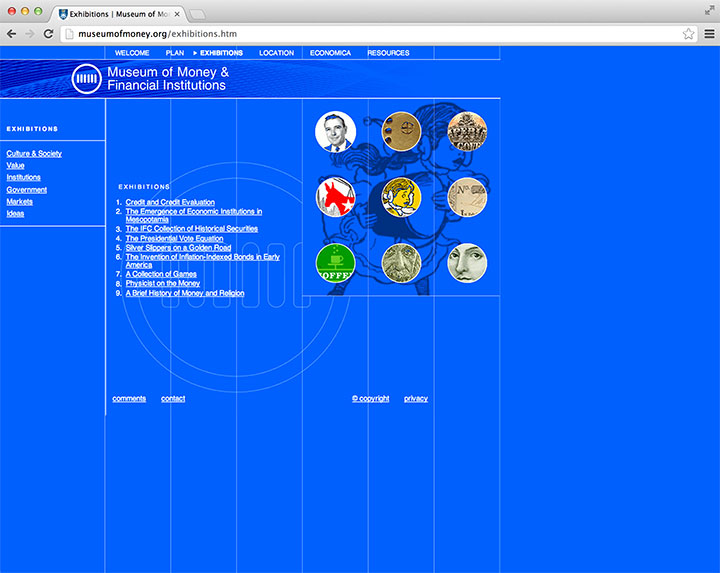
Task: Click the pale face close-up thumbnail
Action: (x=467, y=263)
